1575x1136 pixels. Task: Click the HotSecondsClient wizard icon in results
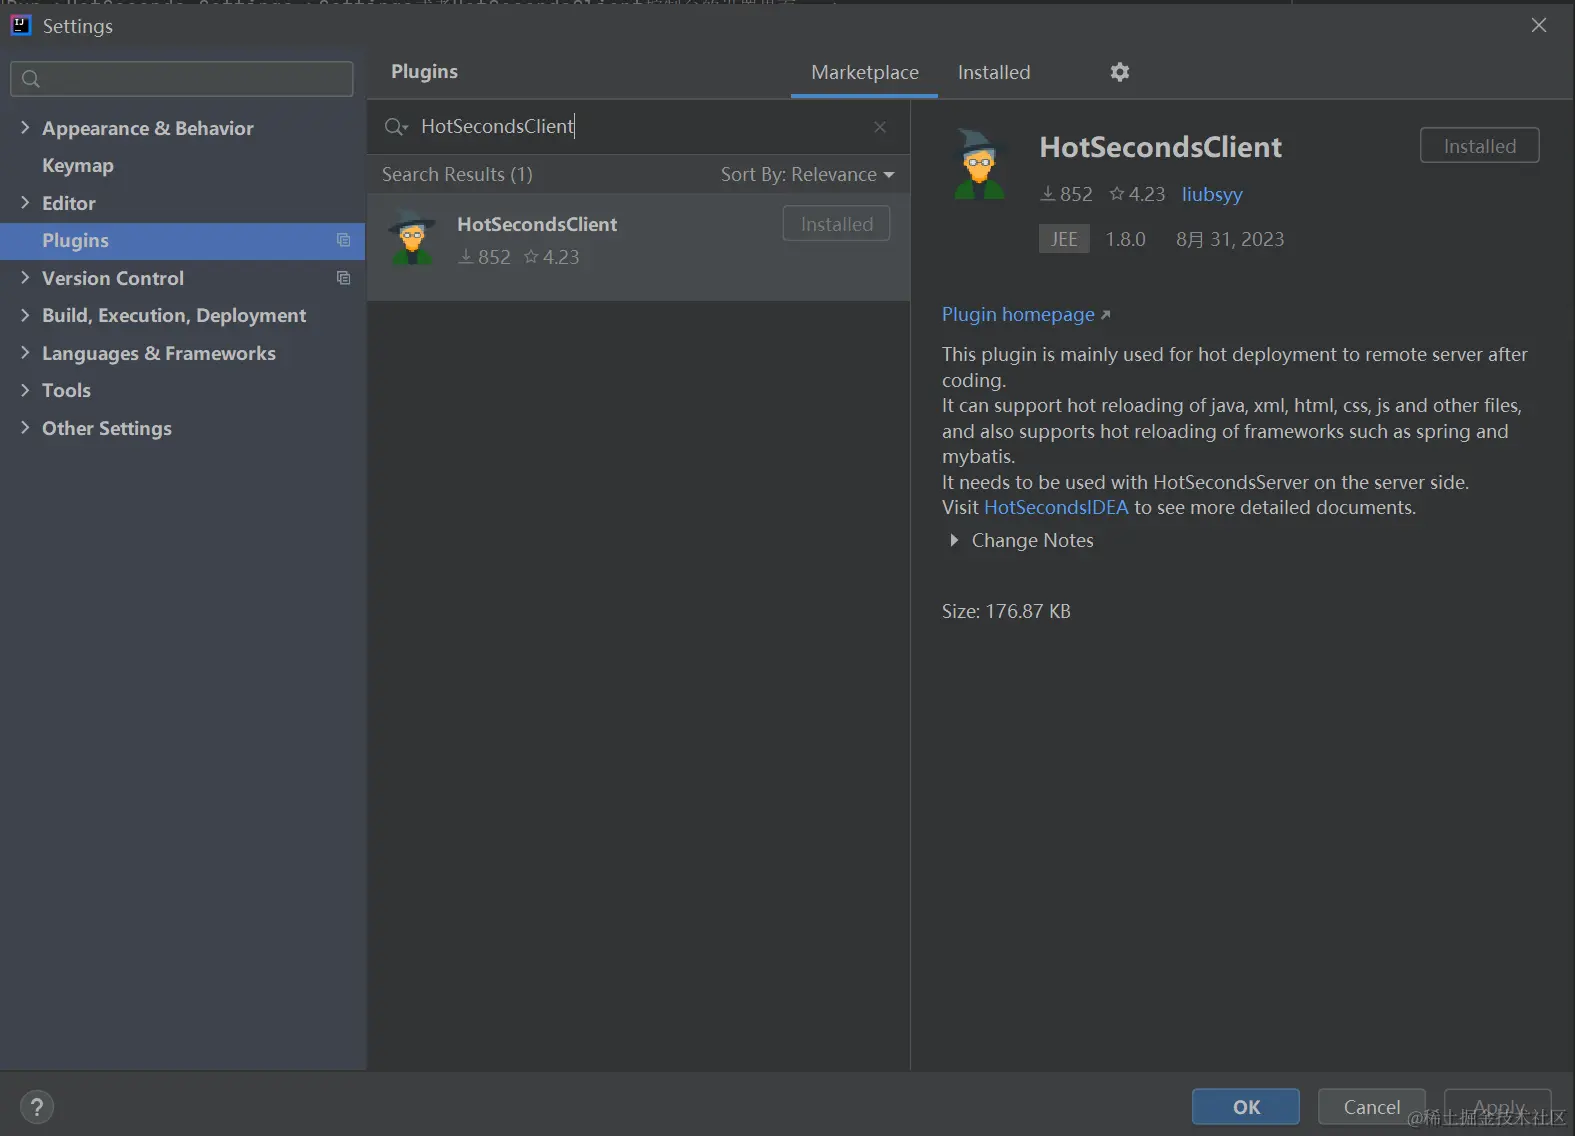pyautogui.click(x=412, y=238)
